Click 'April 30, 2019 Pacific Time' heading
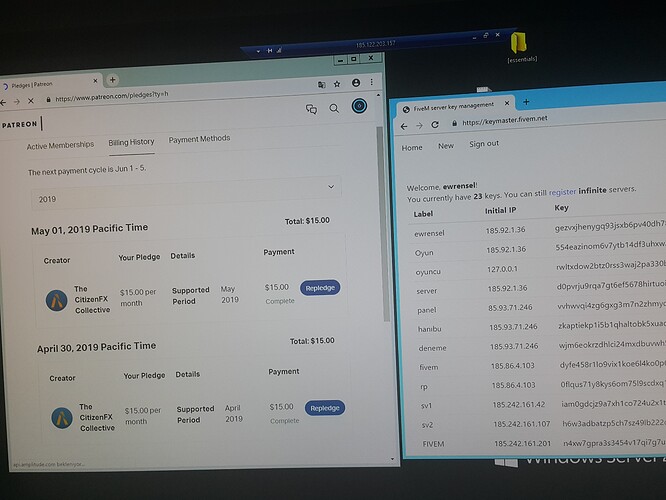The width and height of the screenshot is (666, 500). (x=96, y=347)
